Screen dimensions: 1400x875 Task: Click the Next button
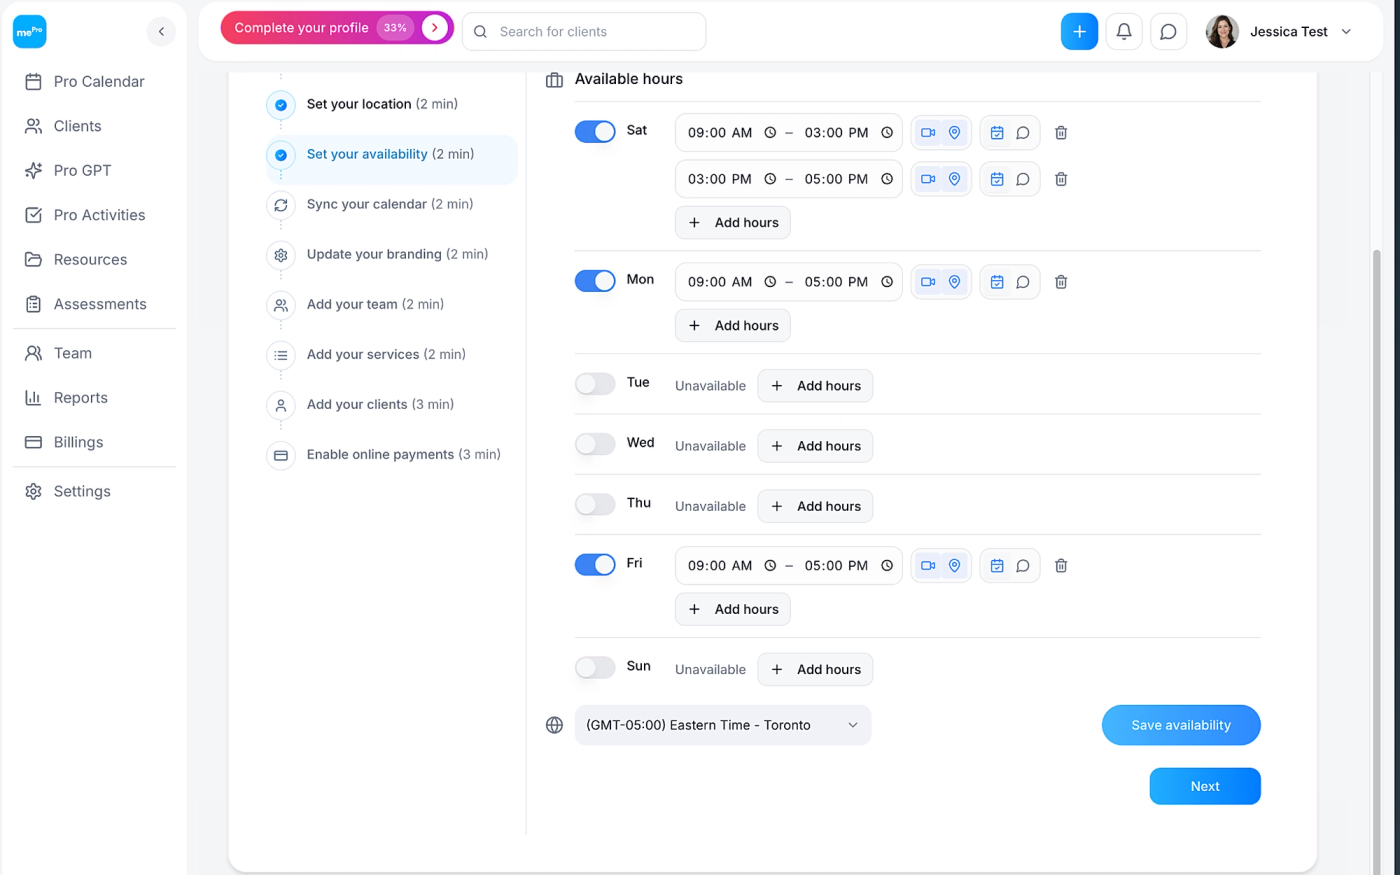(1205, 786)
